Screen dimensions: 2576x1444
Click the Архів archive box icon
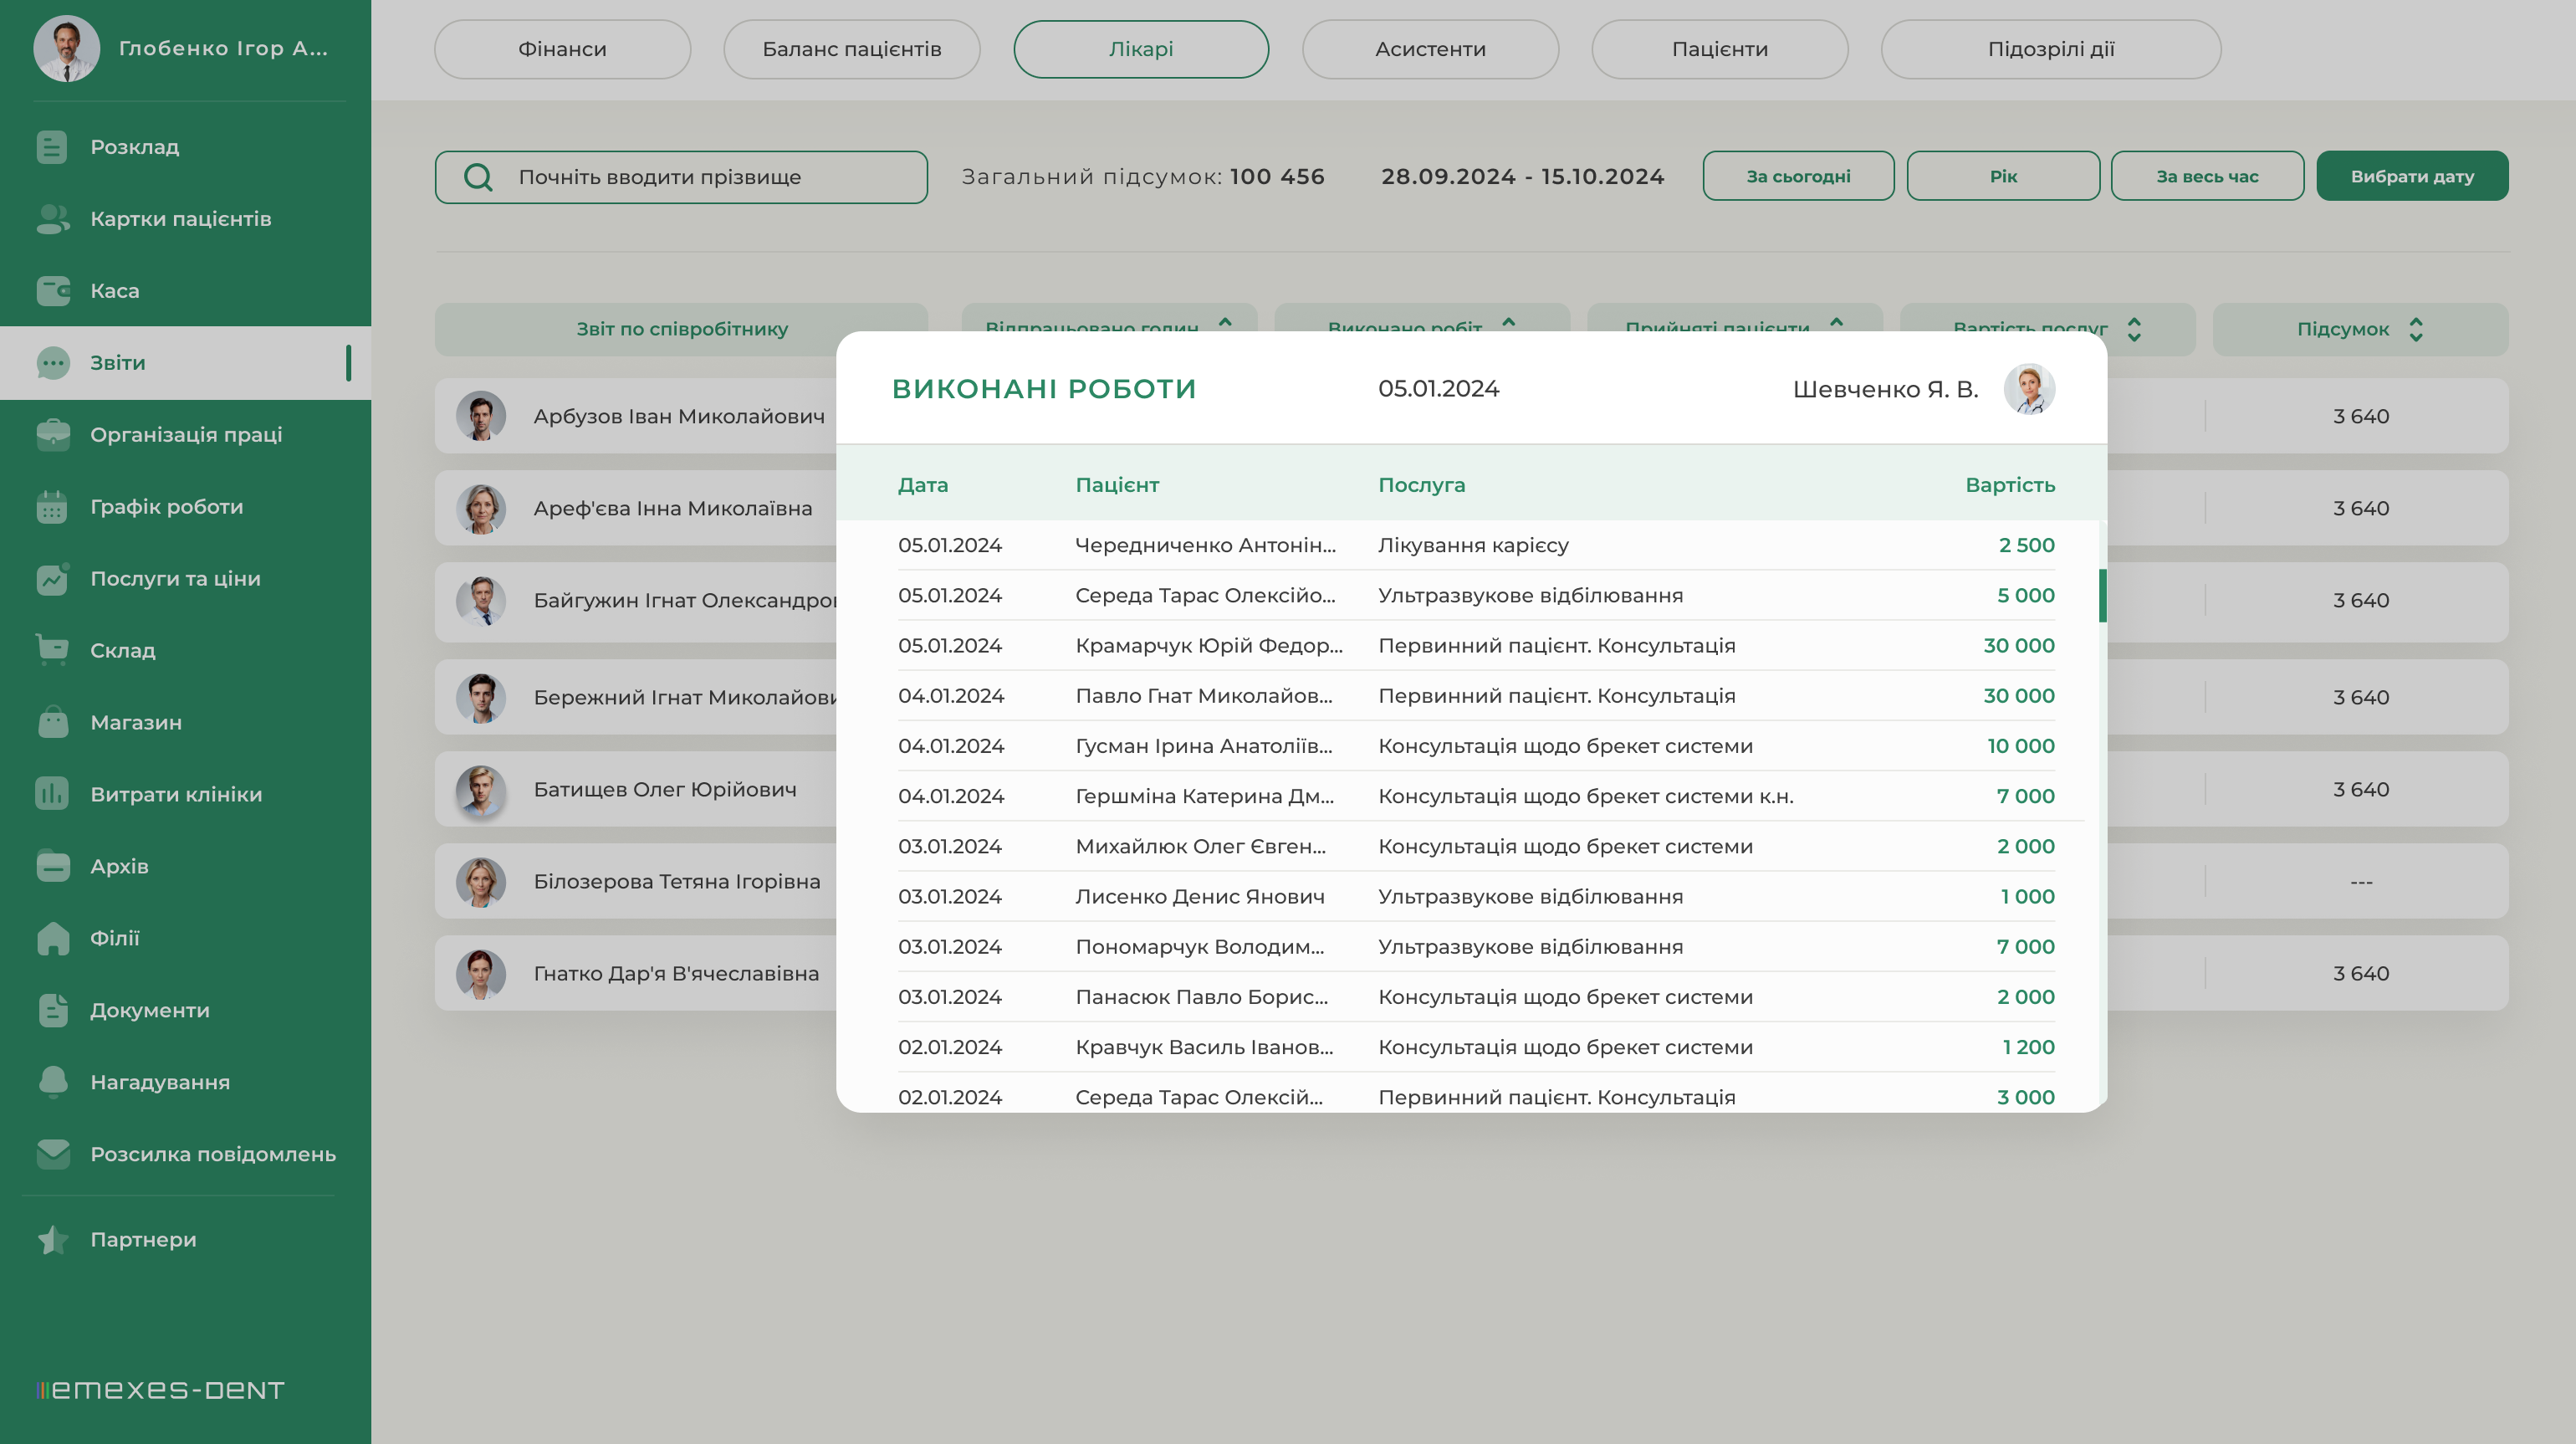click(52, 866)
